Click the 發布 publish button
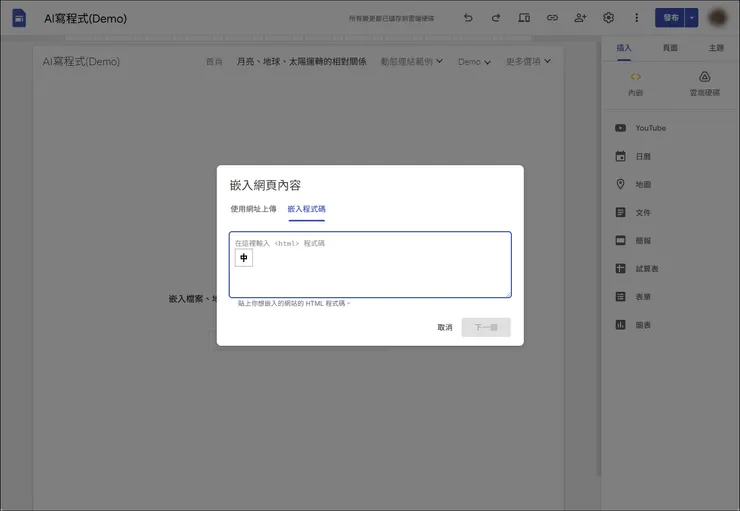This screenshot has height=511, width=740. pos(670,18)
